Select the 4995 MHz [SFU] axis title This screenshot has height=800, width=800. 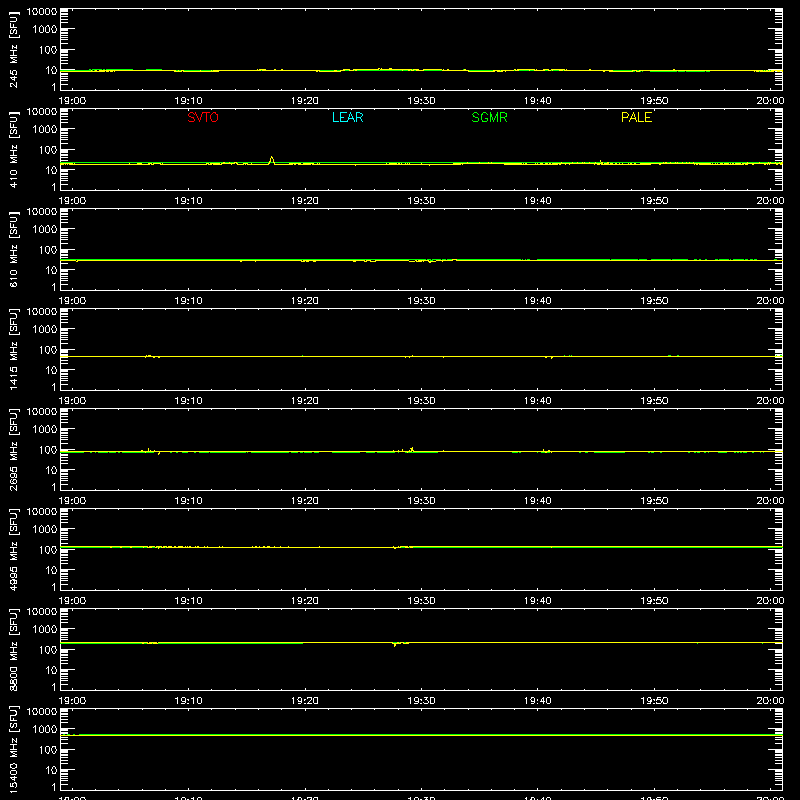[13, 549]
